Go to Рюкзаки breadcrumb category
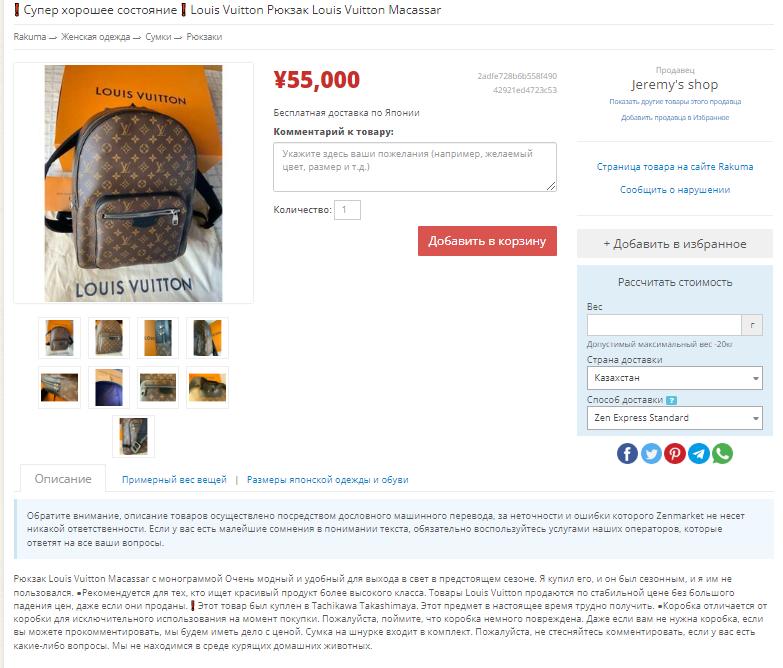This screenshot has height=668, width=783. (204, 37)
